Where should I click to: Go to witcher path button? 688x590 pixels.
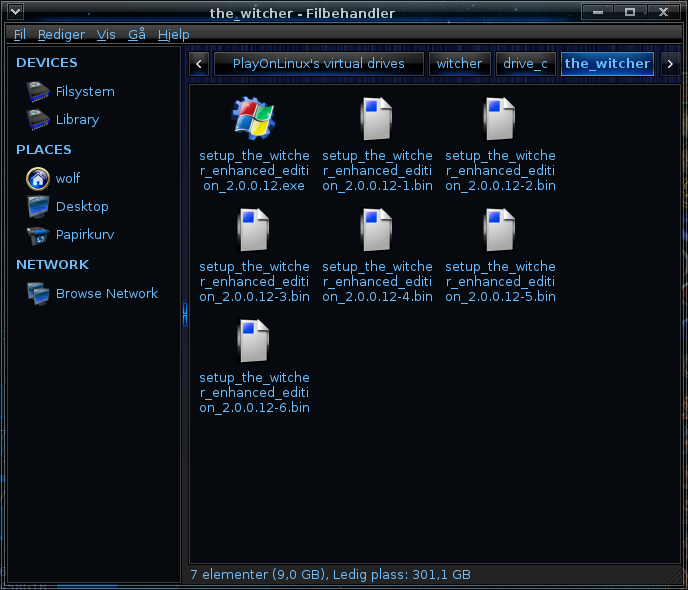(459, 64)
